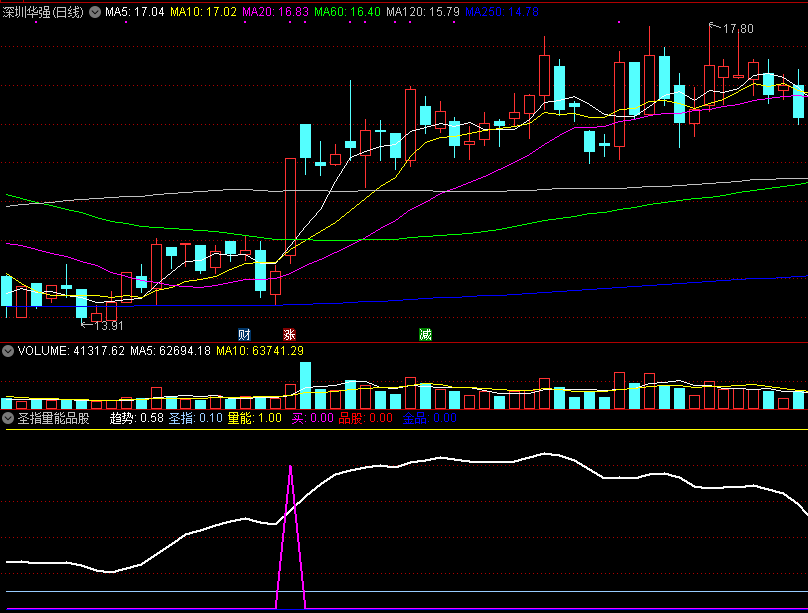Viewport: 808px width, 613px height.
Task: Click the VOLUME: 41317.62 label
Action: tap(71, 351)
